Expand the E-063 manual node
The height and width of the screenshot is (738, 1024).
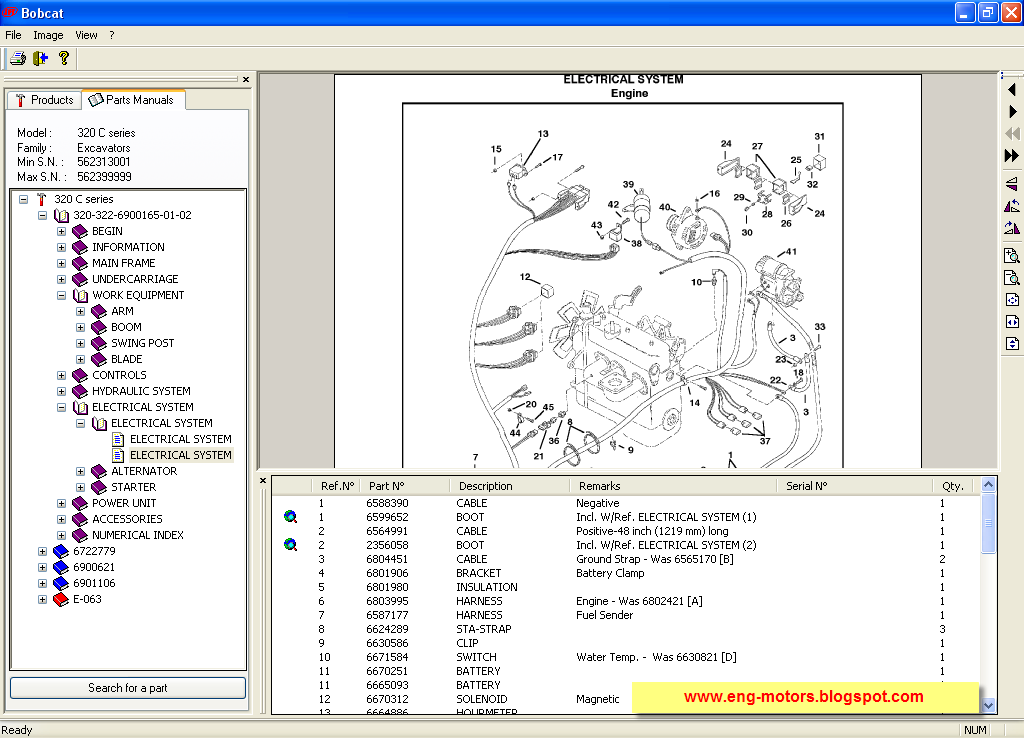pyautogui.click(x=42, y=600)
